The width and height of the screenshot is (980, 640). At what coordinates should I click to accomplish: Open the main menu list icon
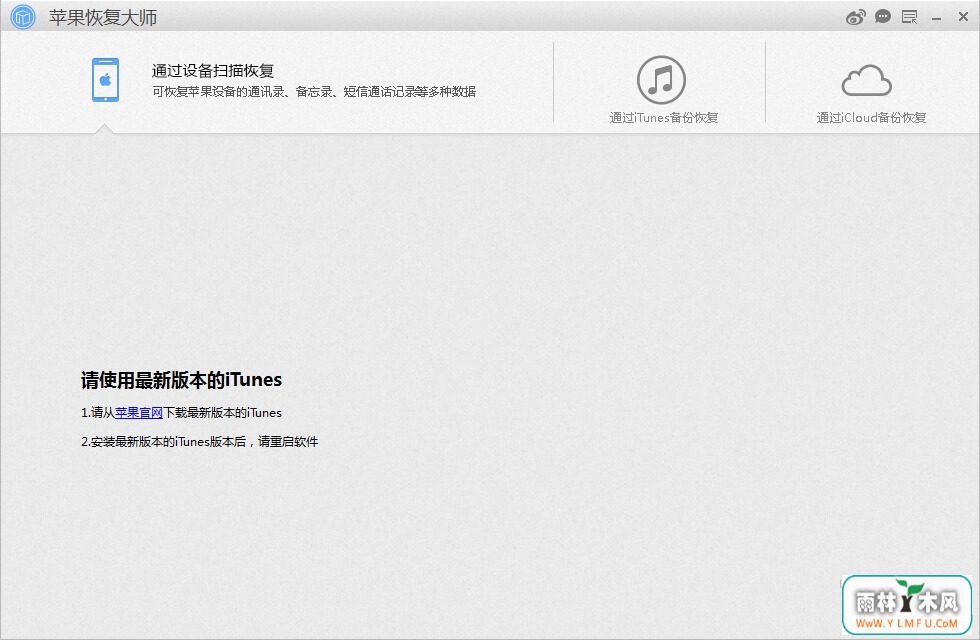[x=909, y=18]
